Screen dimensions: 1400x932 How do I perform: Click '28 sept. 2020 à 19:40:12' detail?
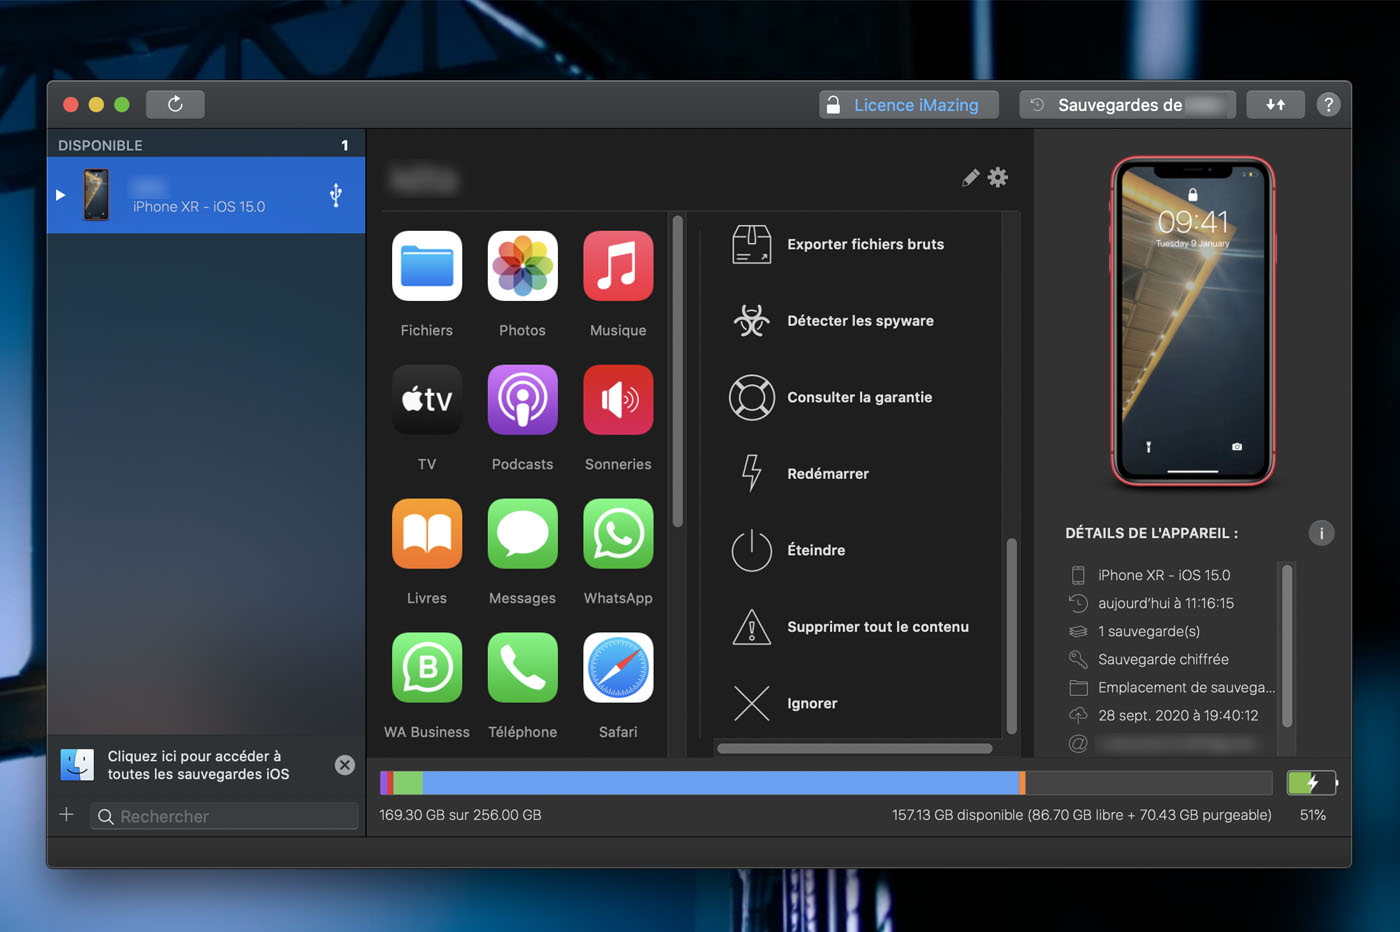[x=1178, y=715]
